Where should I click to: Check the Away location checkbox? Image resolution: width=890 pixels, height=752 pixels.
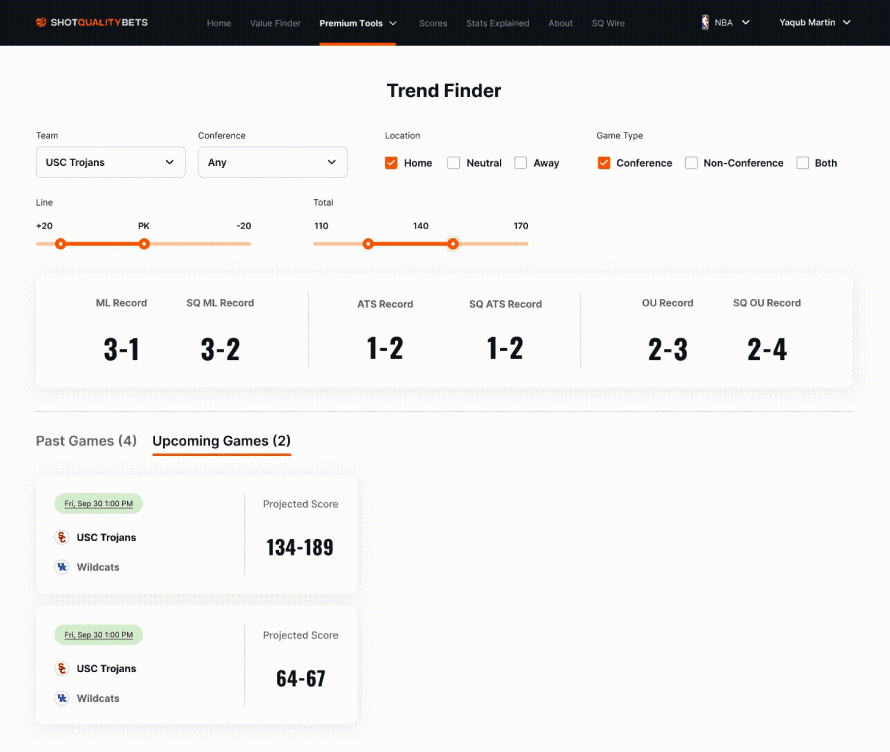tap(520, 163)
